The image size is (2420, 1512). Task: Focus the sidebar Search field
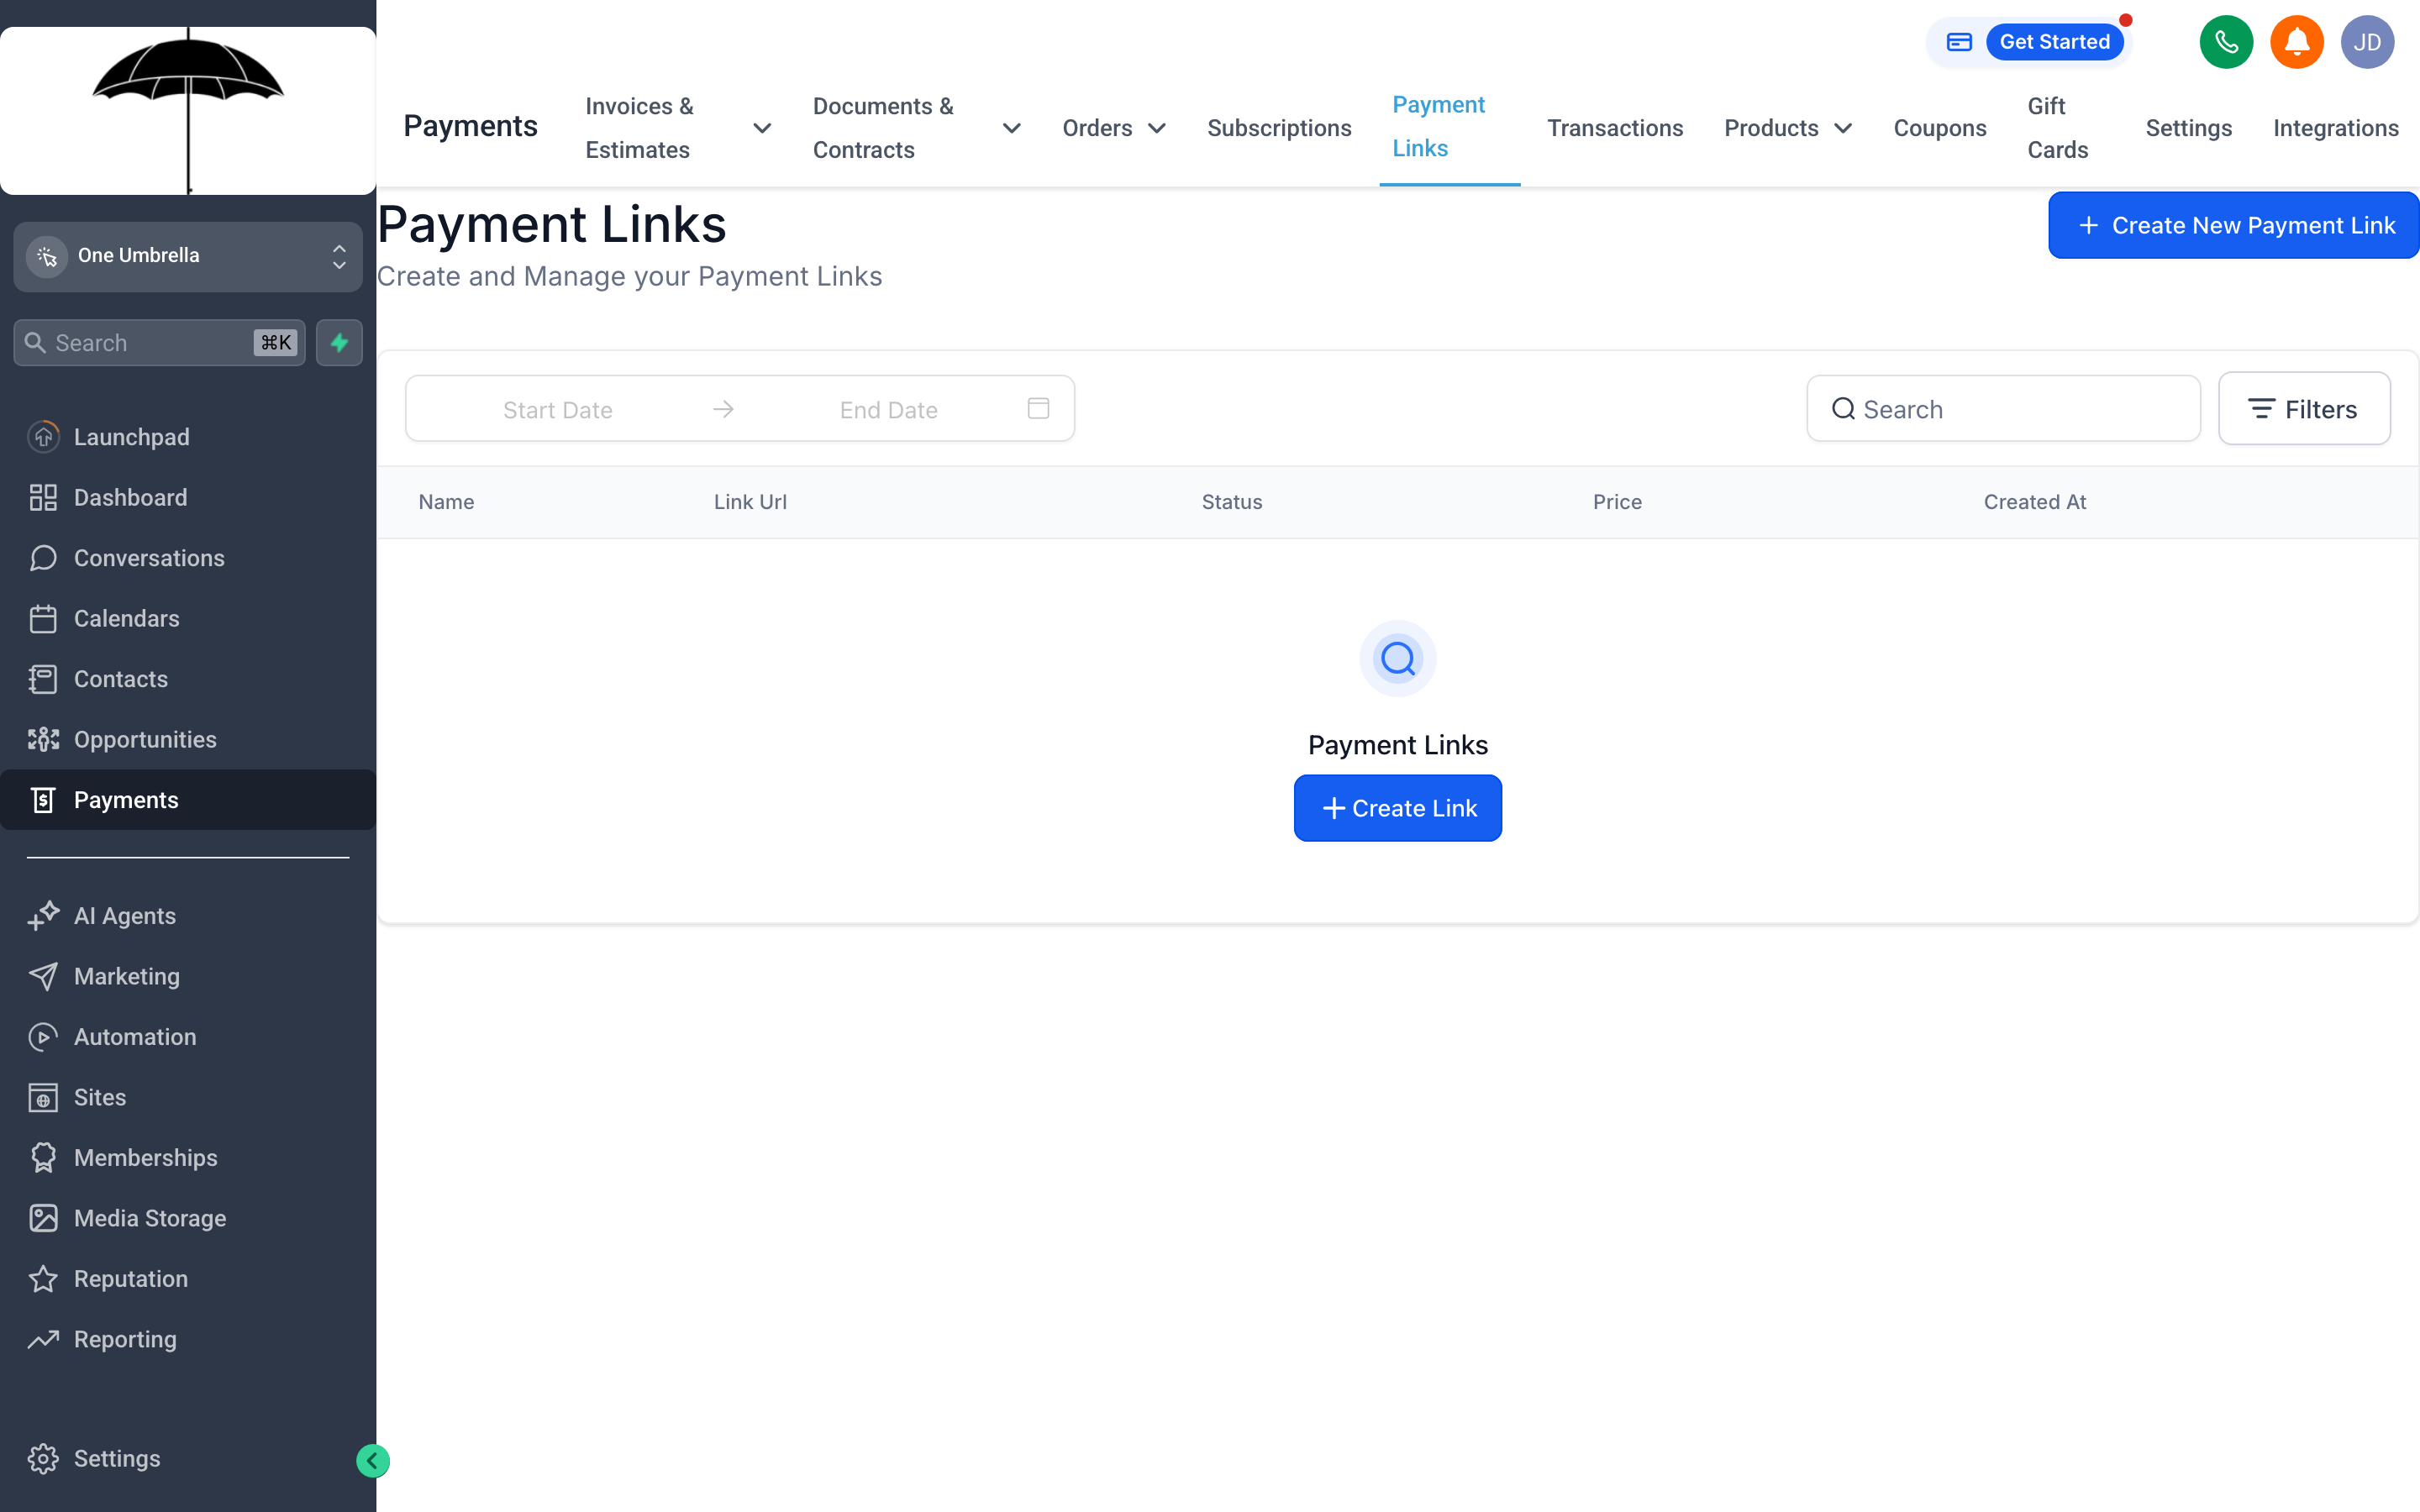click(160, 343)
